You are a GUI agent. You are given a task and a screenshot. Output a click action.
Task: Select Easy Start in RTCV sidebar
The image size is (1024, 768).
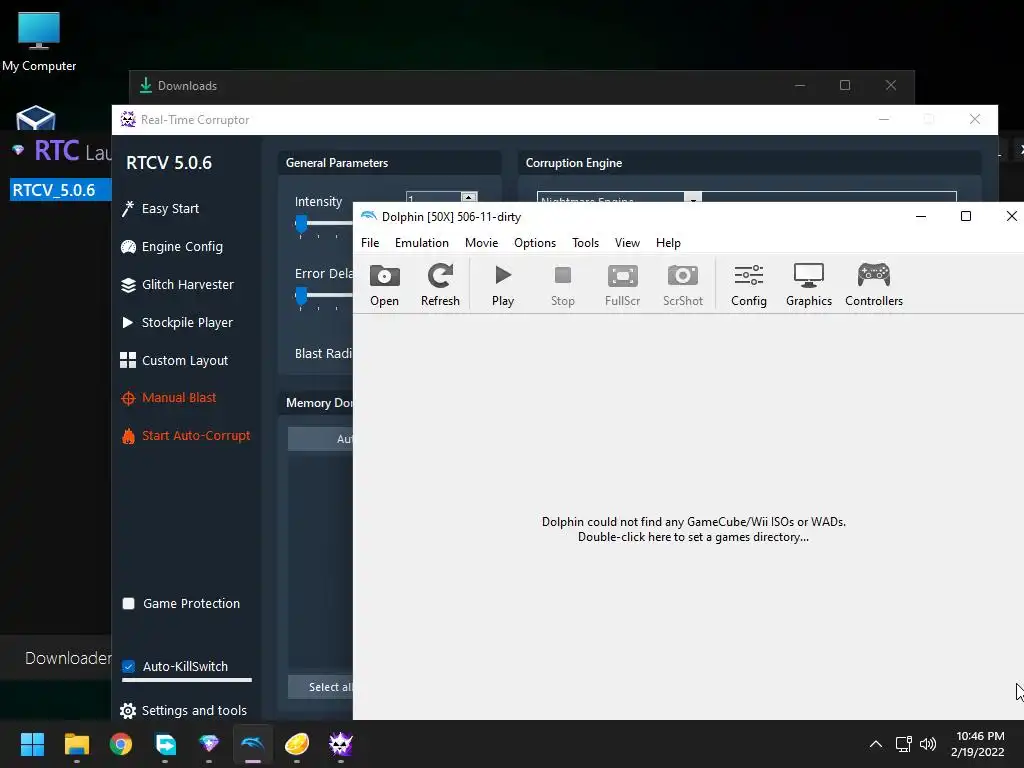pos(160,208)
